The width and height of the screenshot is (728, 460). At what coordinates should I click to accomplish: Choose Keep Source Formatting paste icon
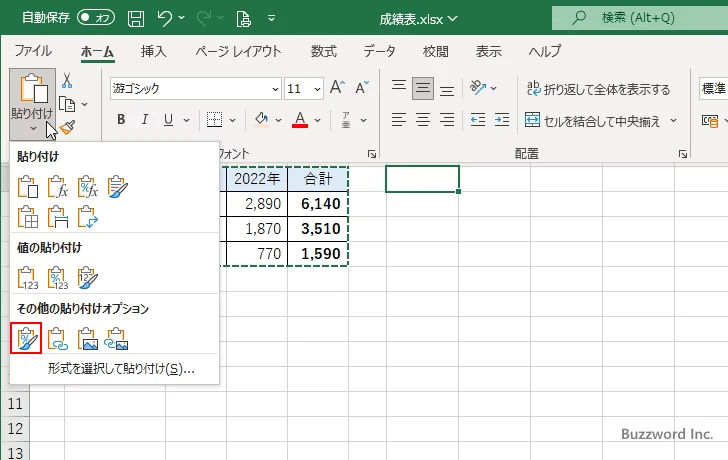(x=117, y=187)
